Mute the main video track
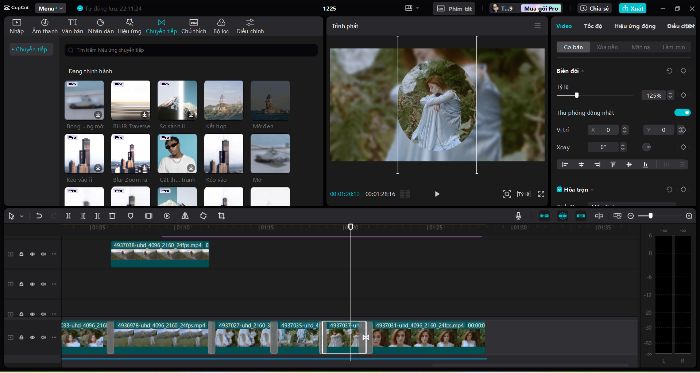Screen dimensions: 700x373 43,337
